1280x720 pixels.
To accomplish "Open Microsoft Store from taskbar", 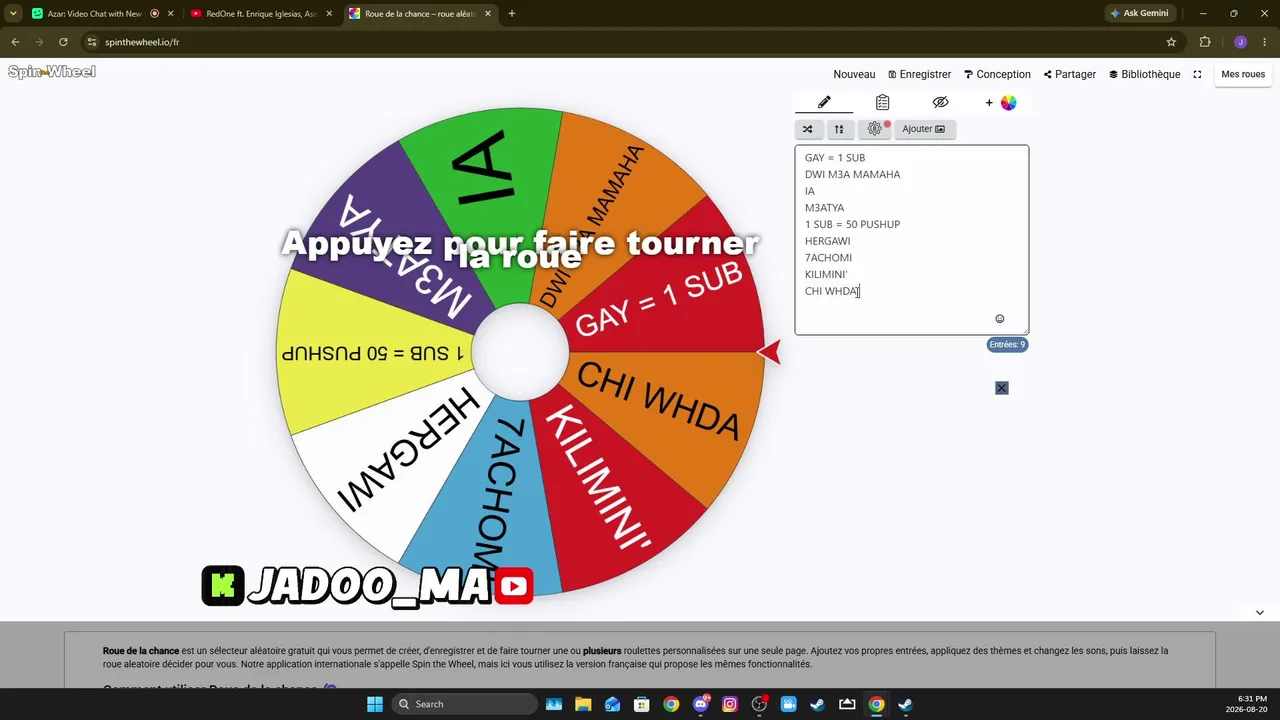I will pos(642,704).
